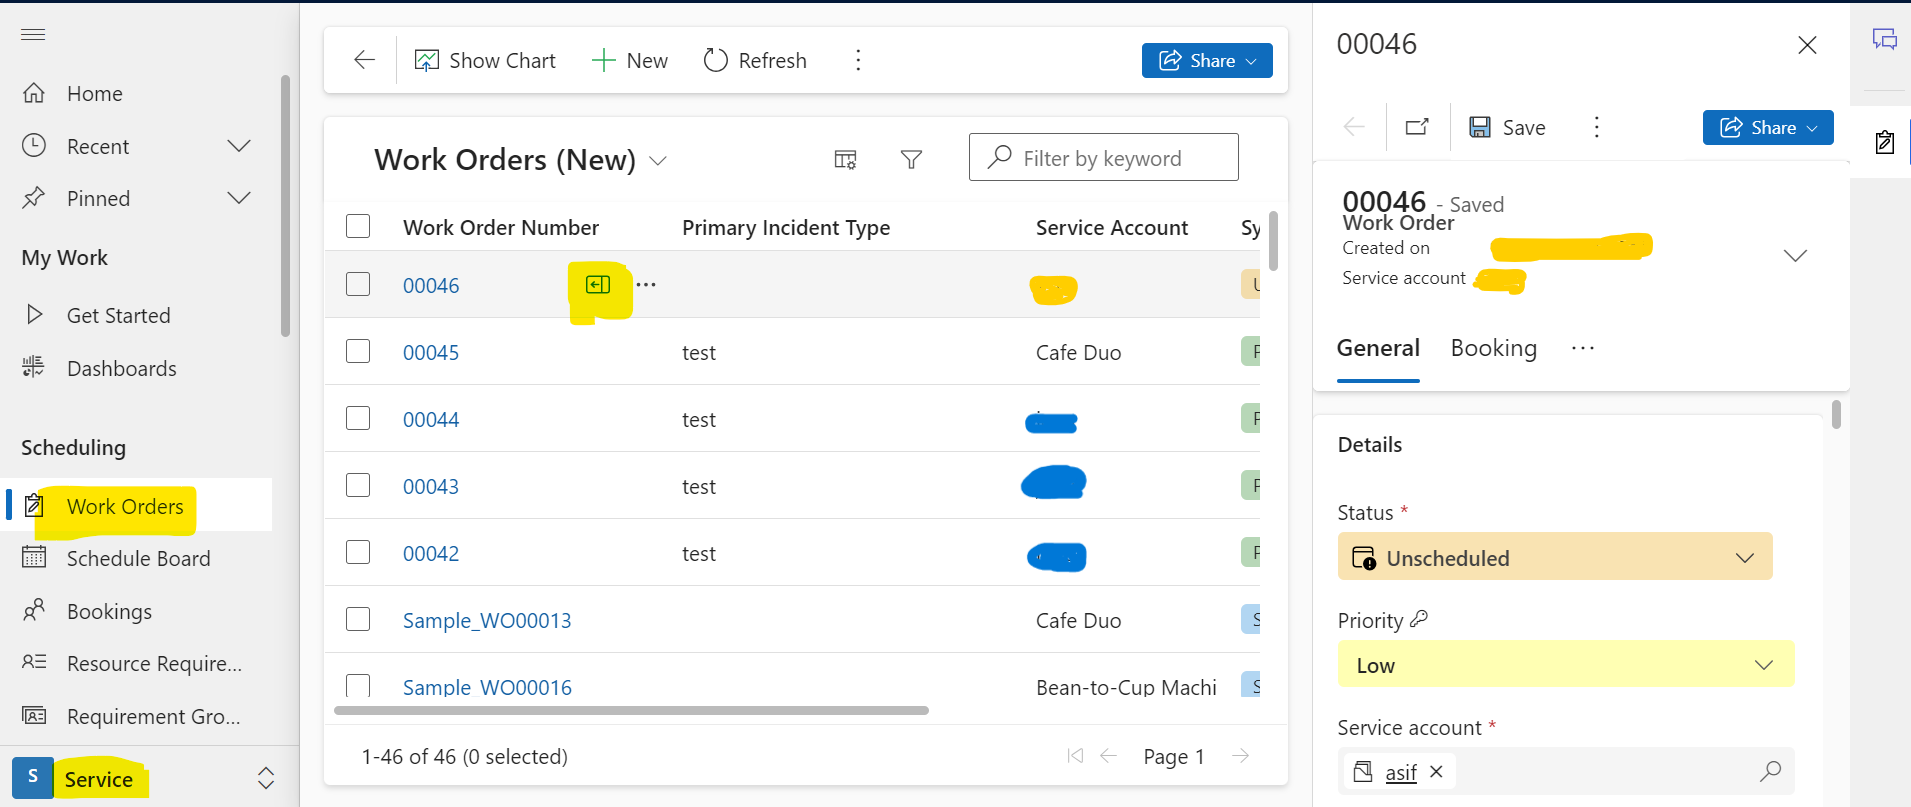Go to next page arrow

coord(1241,756)
